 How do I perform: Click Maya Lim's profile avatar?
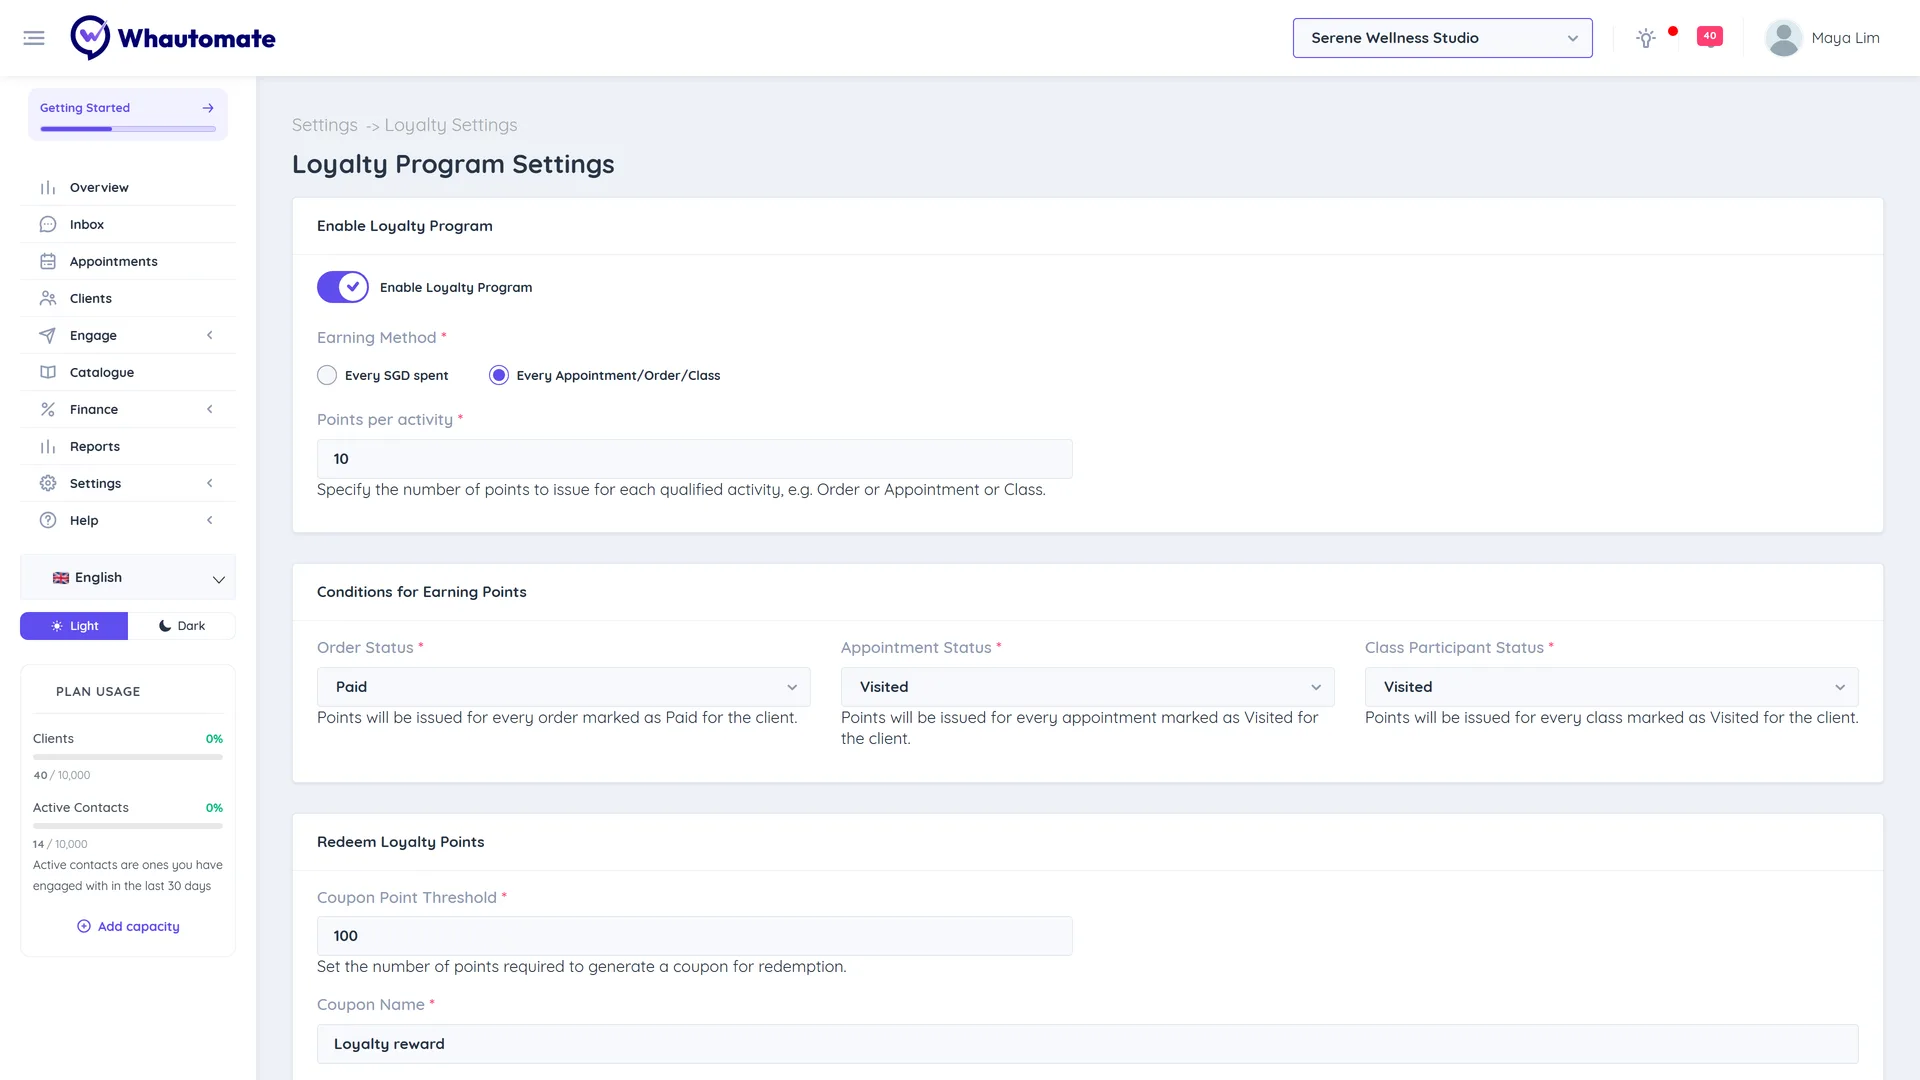[1783, 38]
